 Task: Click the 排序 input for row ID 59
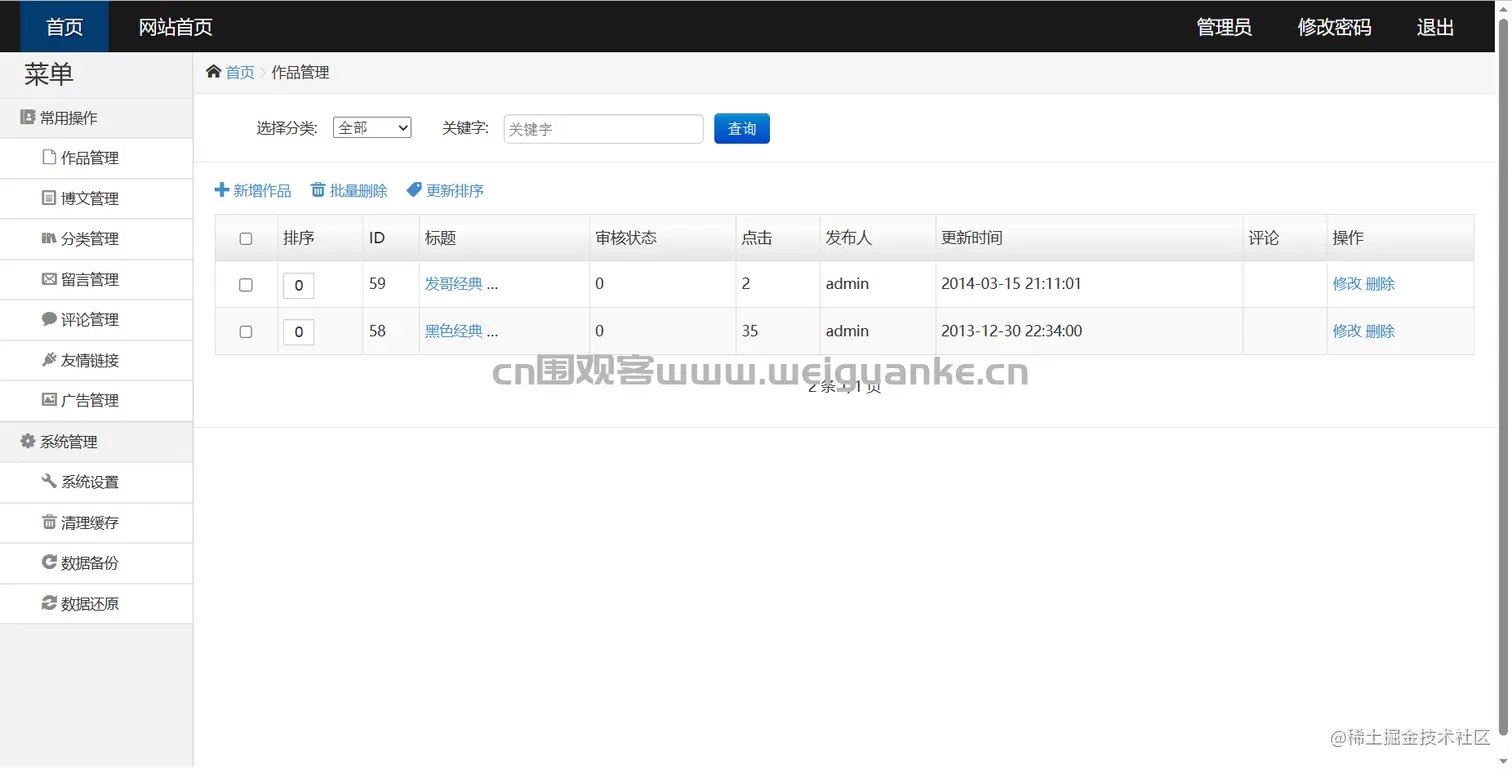(x=299, y=285)
